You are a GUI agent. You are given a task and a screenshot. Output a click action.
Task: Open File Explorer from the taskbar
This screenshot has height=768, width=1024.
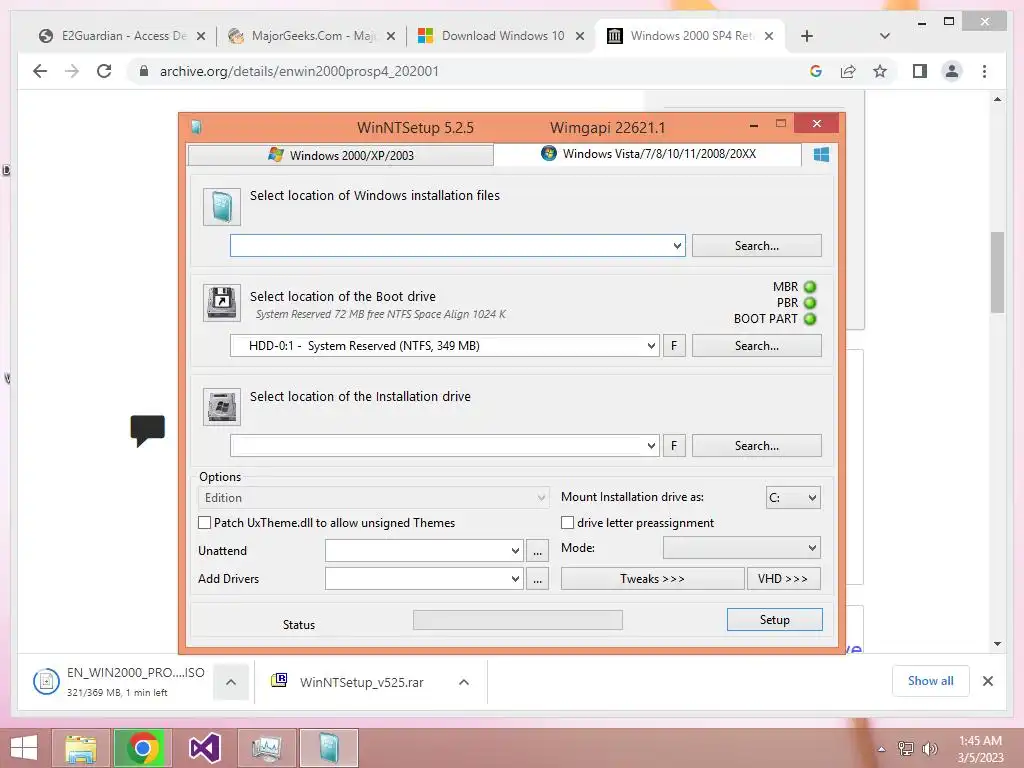tap(81, 748)
